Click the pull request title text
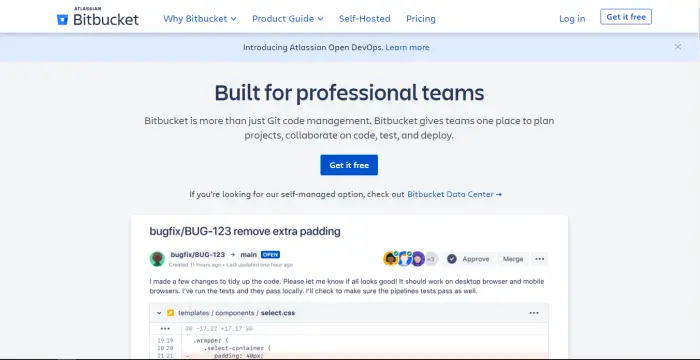Image resolution: width=700 pixels, height=360 pixels. coord(245,231)
